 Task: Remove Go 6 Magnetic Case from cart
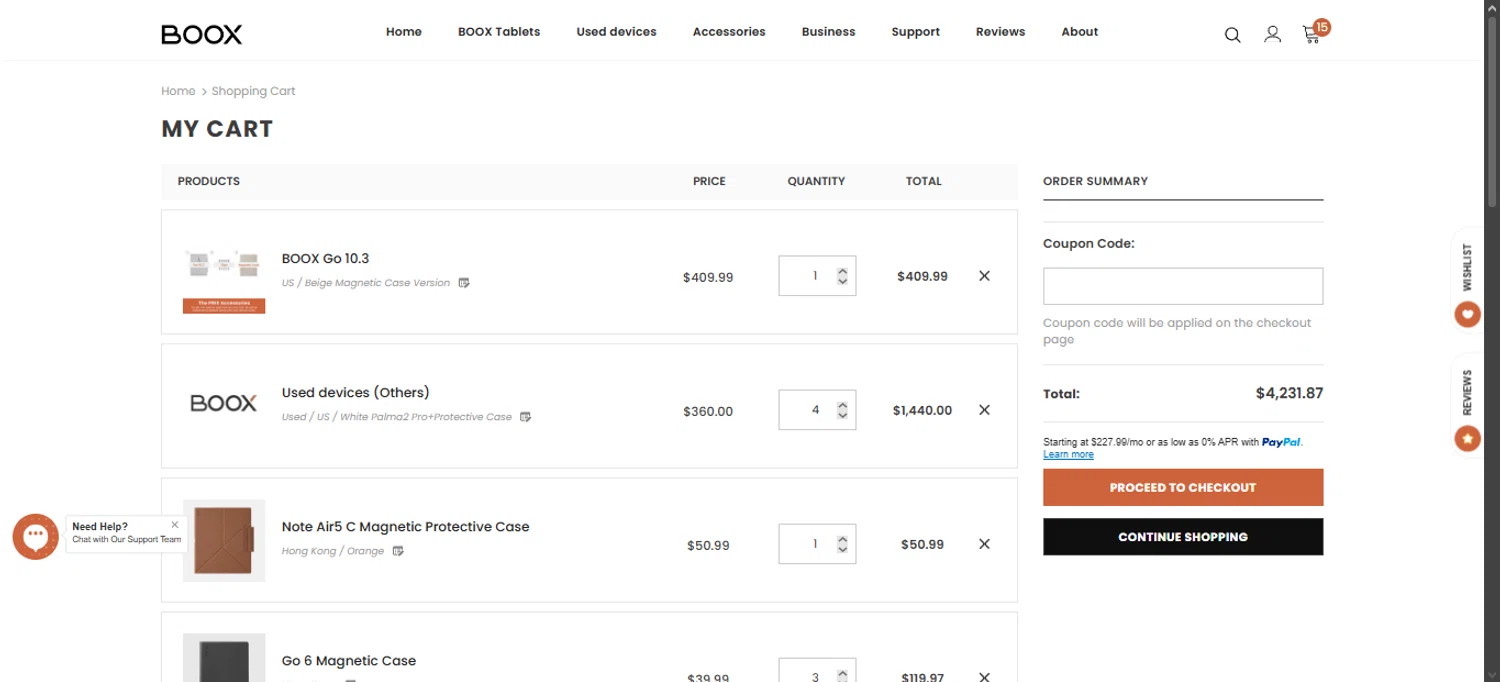(984, 677)
